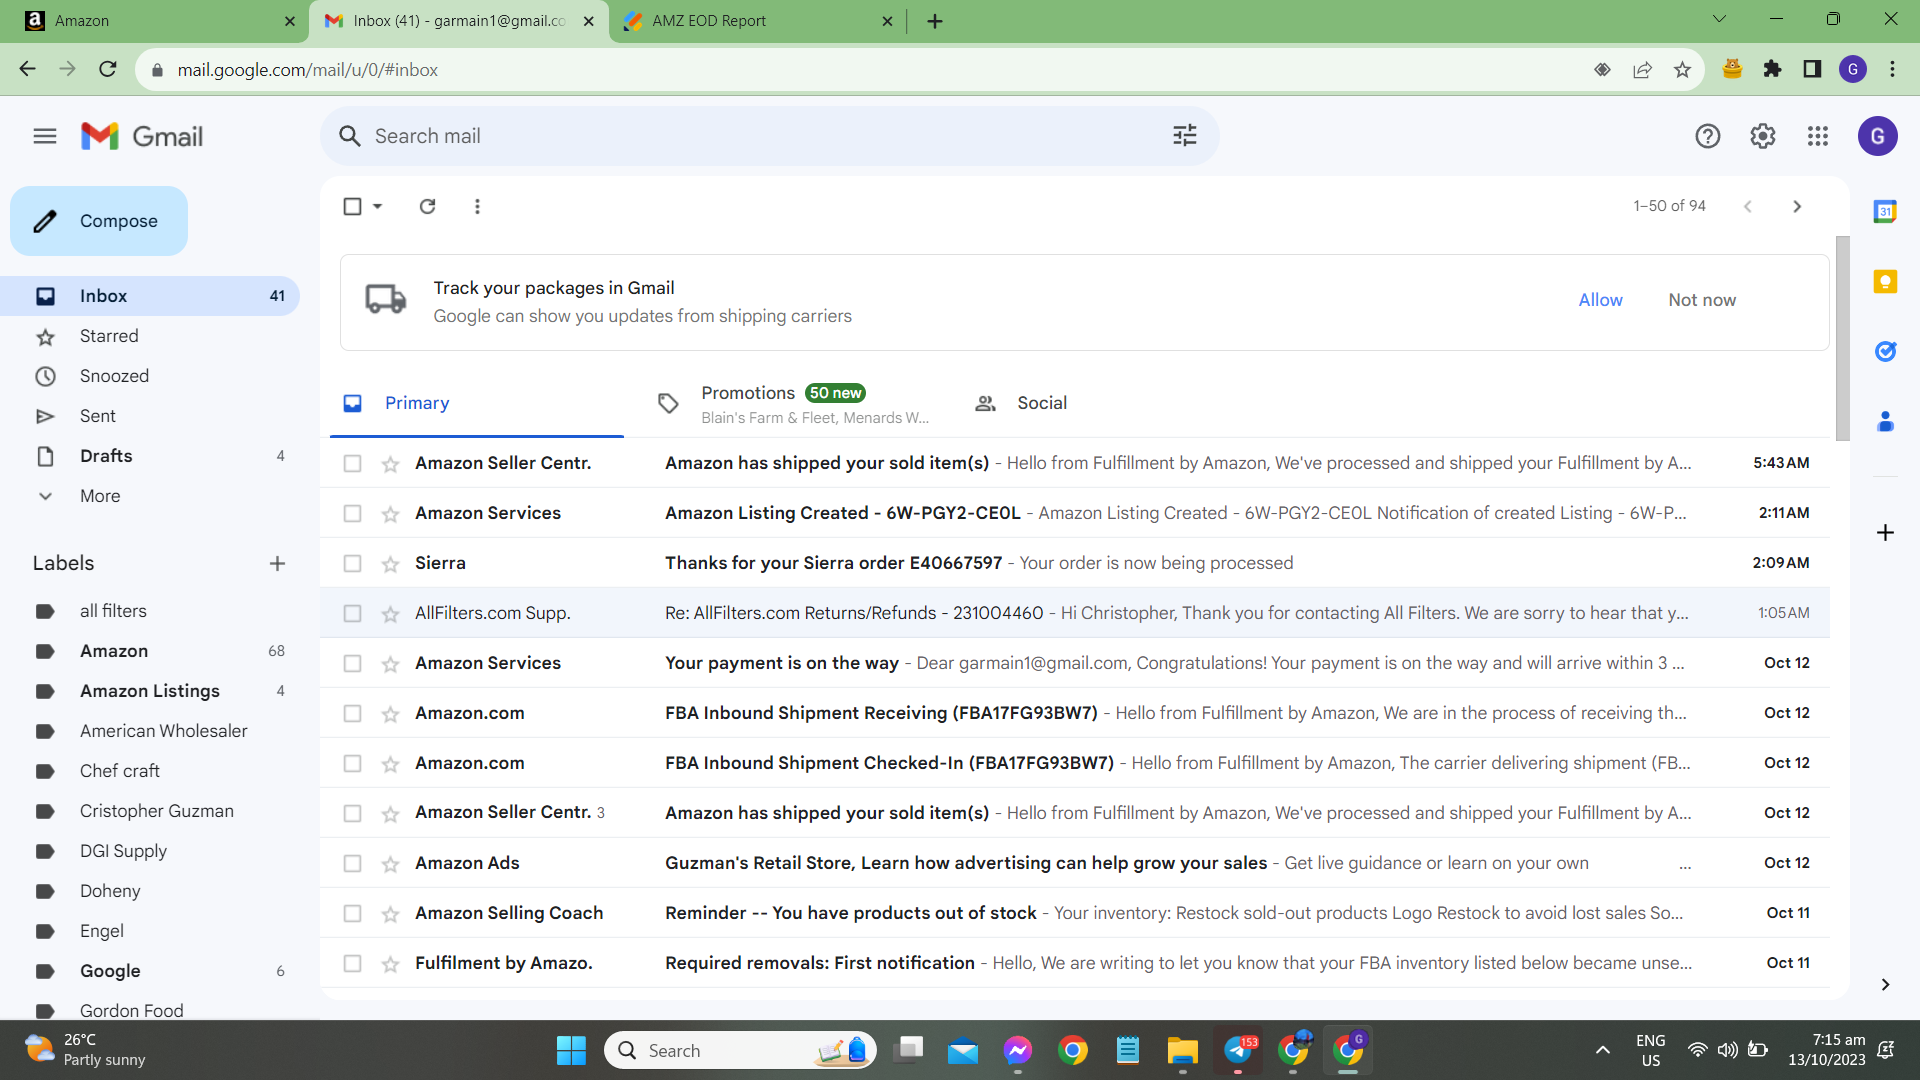
Task: Dismiss package tracking with Not now
Action: tap(1702, 300)
